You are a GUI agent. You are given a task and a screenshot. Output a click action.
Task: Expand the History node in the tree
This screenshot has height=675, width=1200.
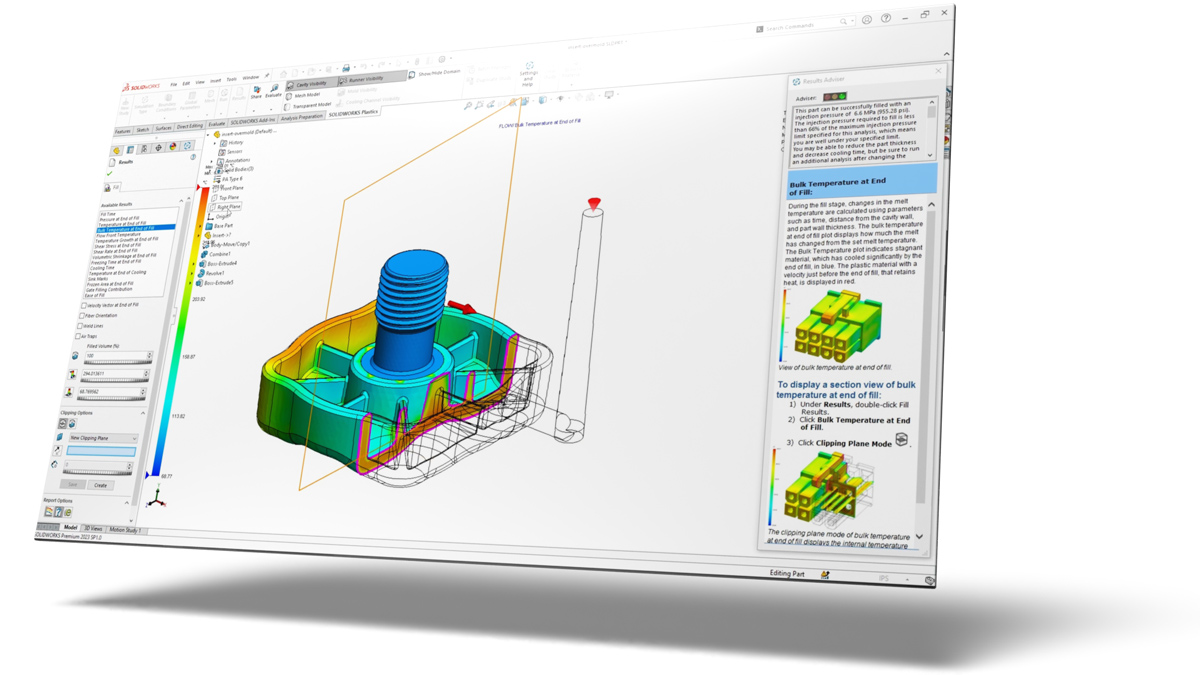[x=214, y=144]
